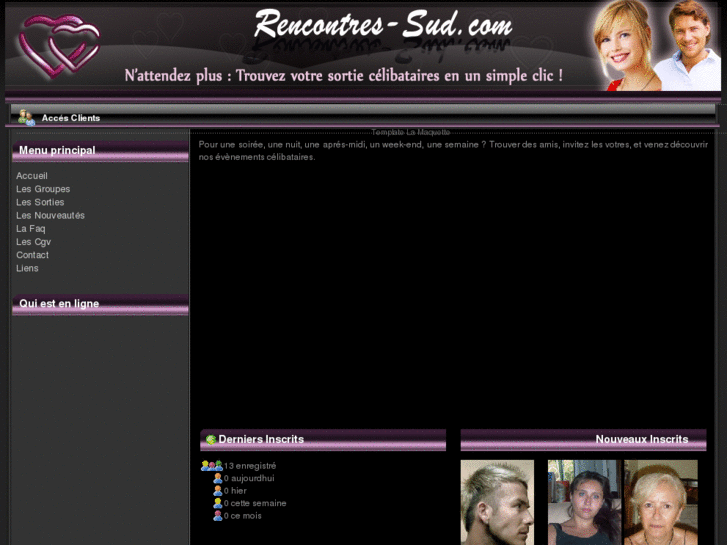This screenshot has height=545, width=727.
Task: Click the N'attendez plus slogan text
Action: 344,76
